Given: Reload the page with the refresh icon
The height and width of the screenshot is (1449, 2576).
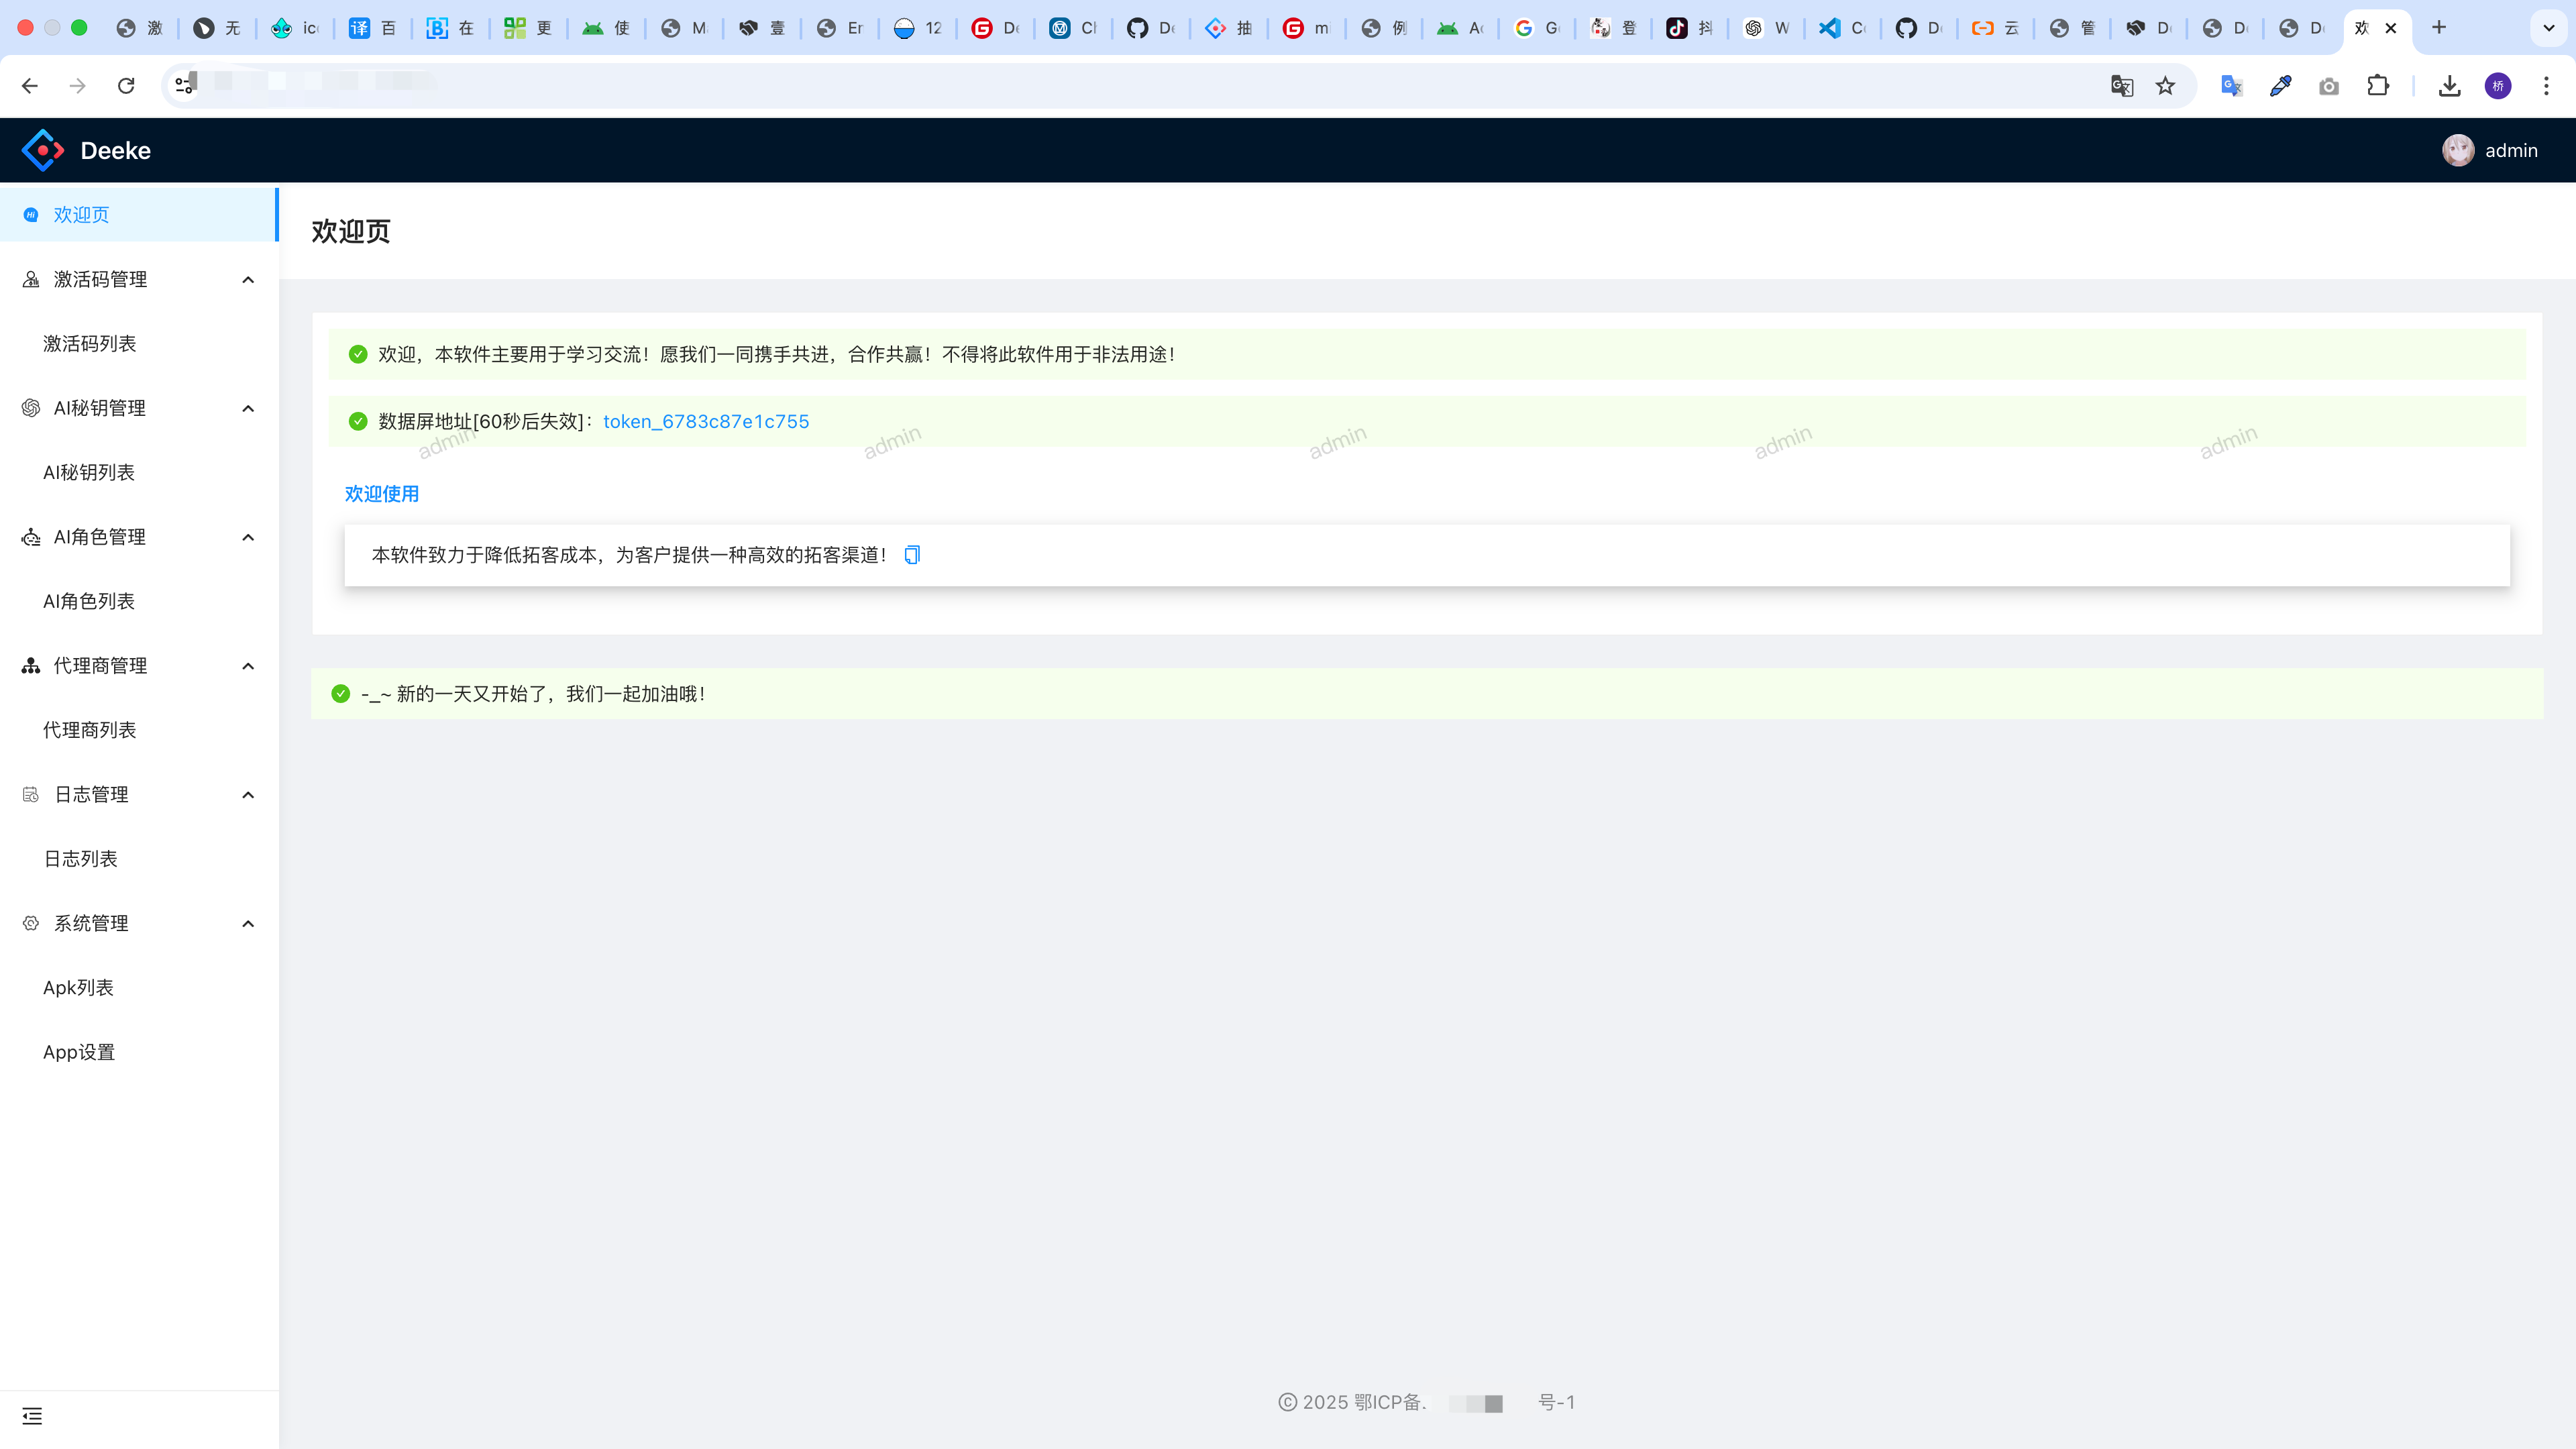Looking at the screenshot, I should point(126,86).
